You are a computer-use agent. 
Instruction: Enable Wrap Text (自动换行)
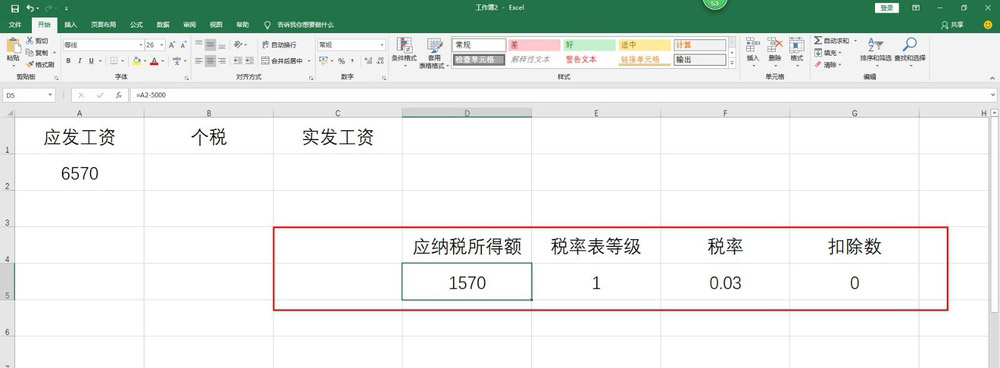(x=279, y=45)
